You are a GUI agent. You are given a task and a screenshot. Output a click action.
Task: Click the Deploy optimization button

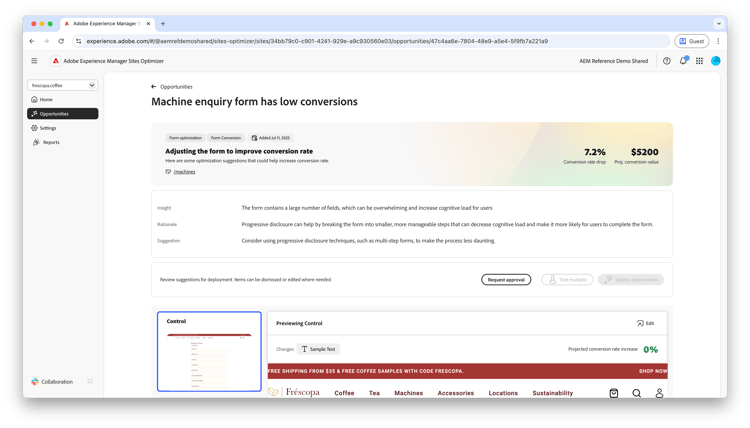(631, 280)
